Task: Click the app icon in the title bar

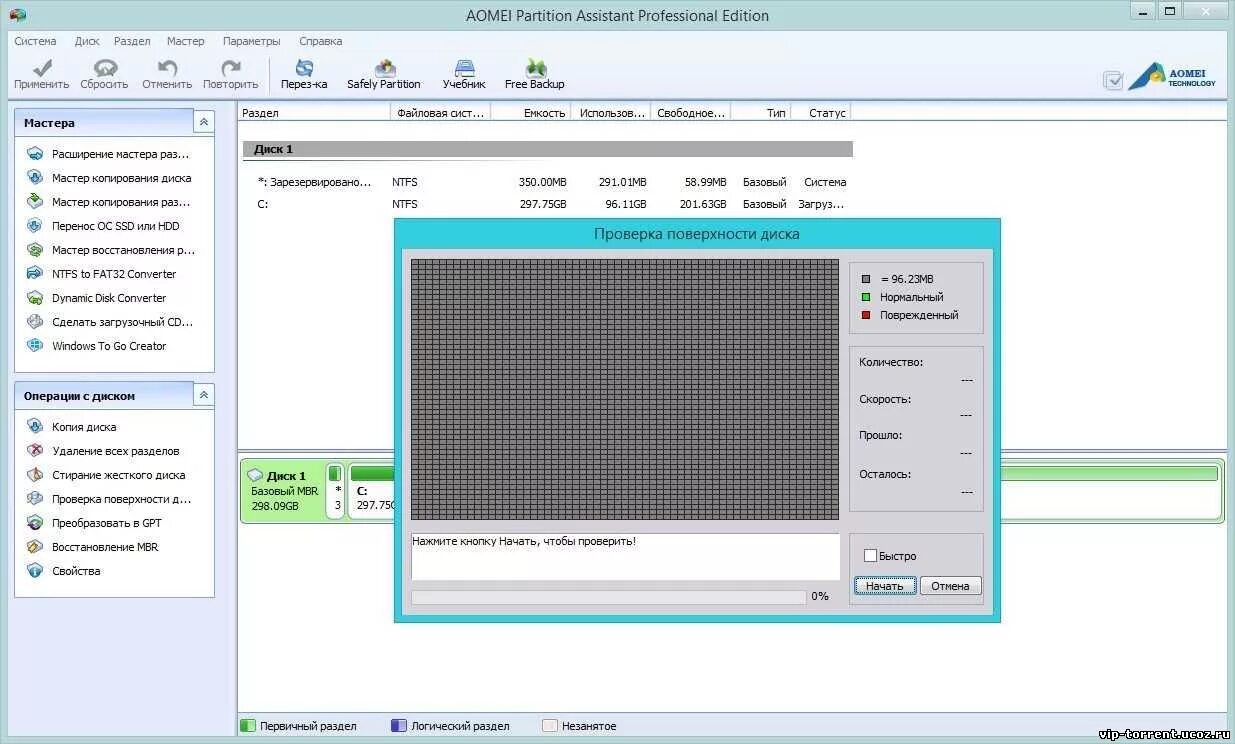Action: pyautogui.click(x=17, y=15)
